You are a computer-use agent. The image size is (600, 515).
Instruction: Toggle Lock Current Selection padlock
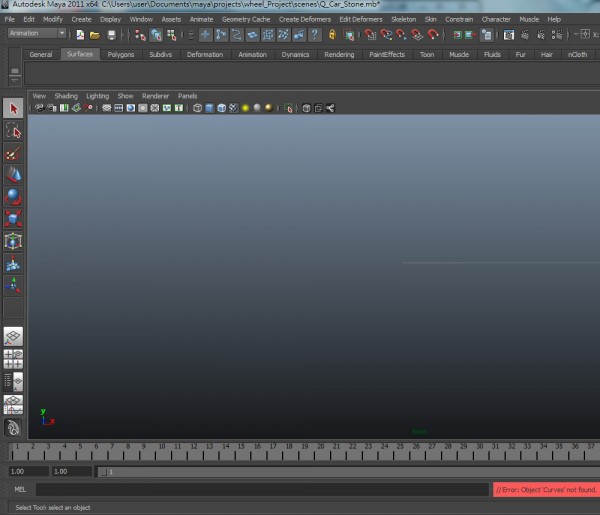(x=332, y=35)
